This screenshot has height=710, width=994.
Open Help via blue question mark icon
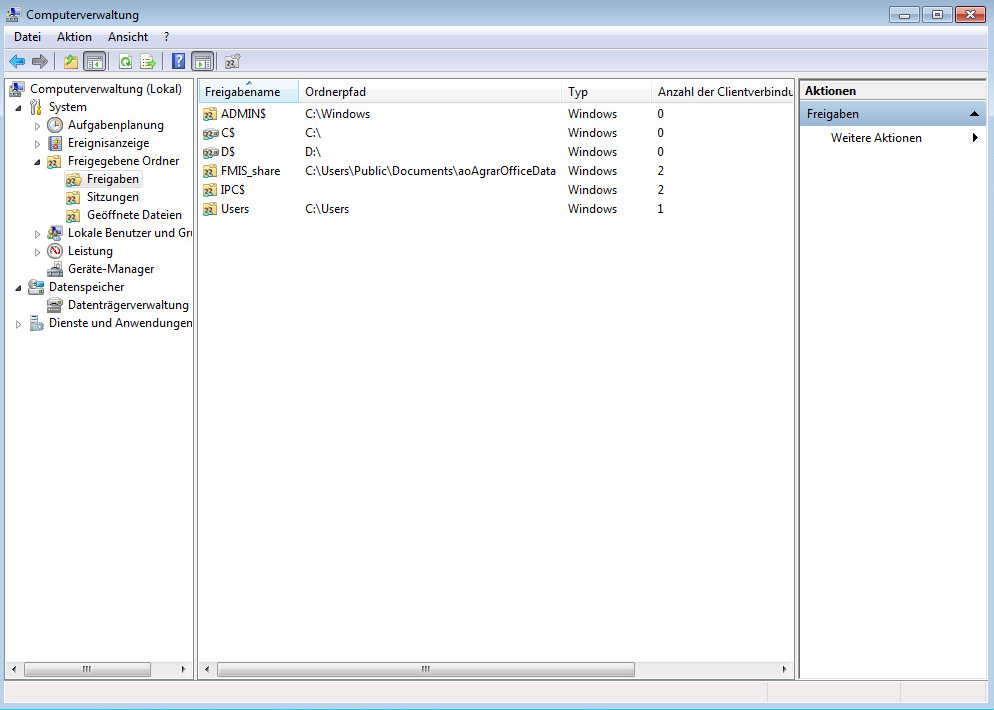point(178,61)
